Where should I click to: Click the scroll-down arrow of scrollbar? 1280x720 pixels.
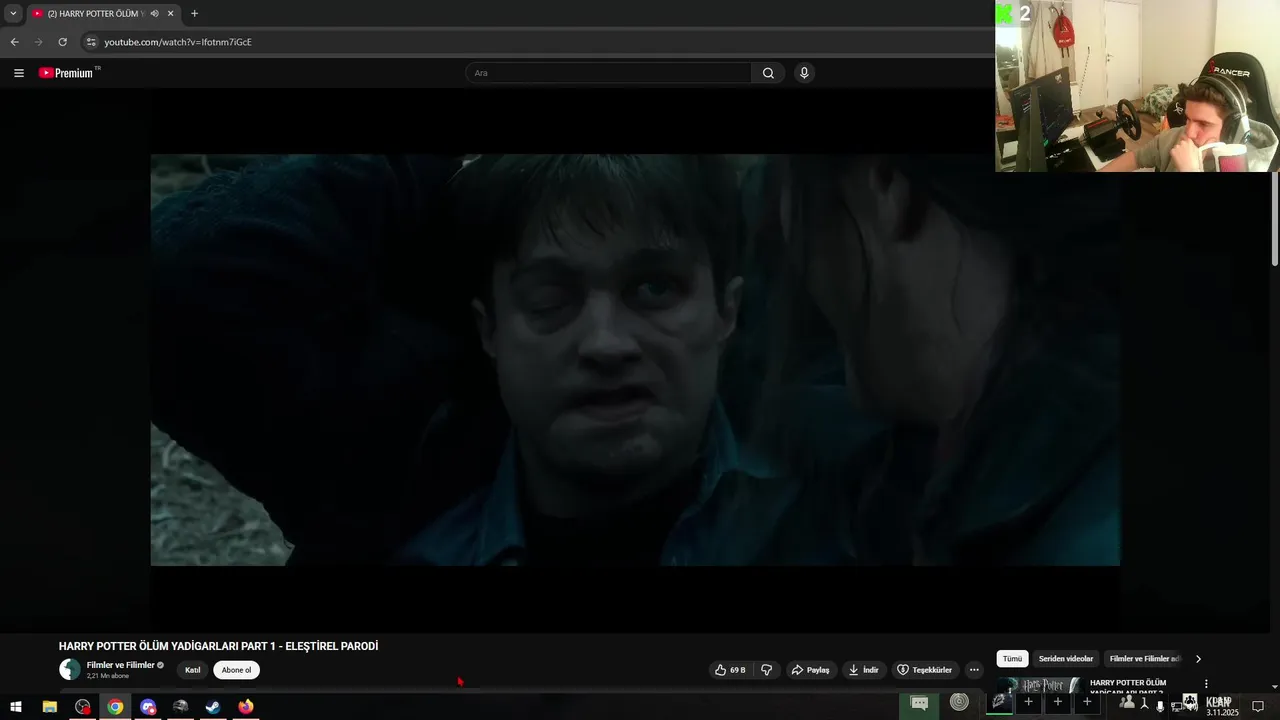click(1275, 686)
